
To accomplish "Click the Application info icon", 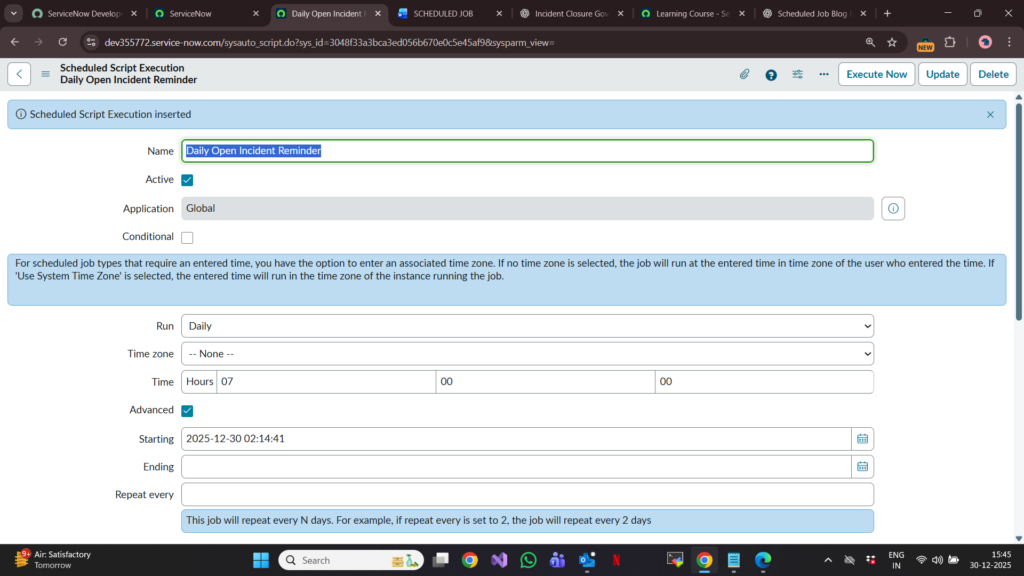I will (x=893, y=208).
